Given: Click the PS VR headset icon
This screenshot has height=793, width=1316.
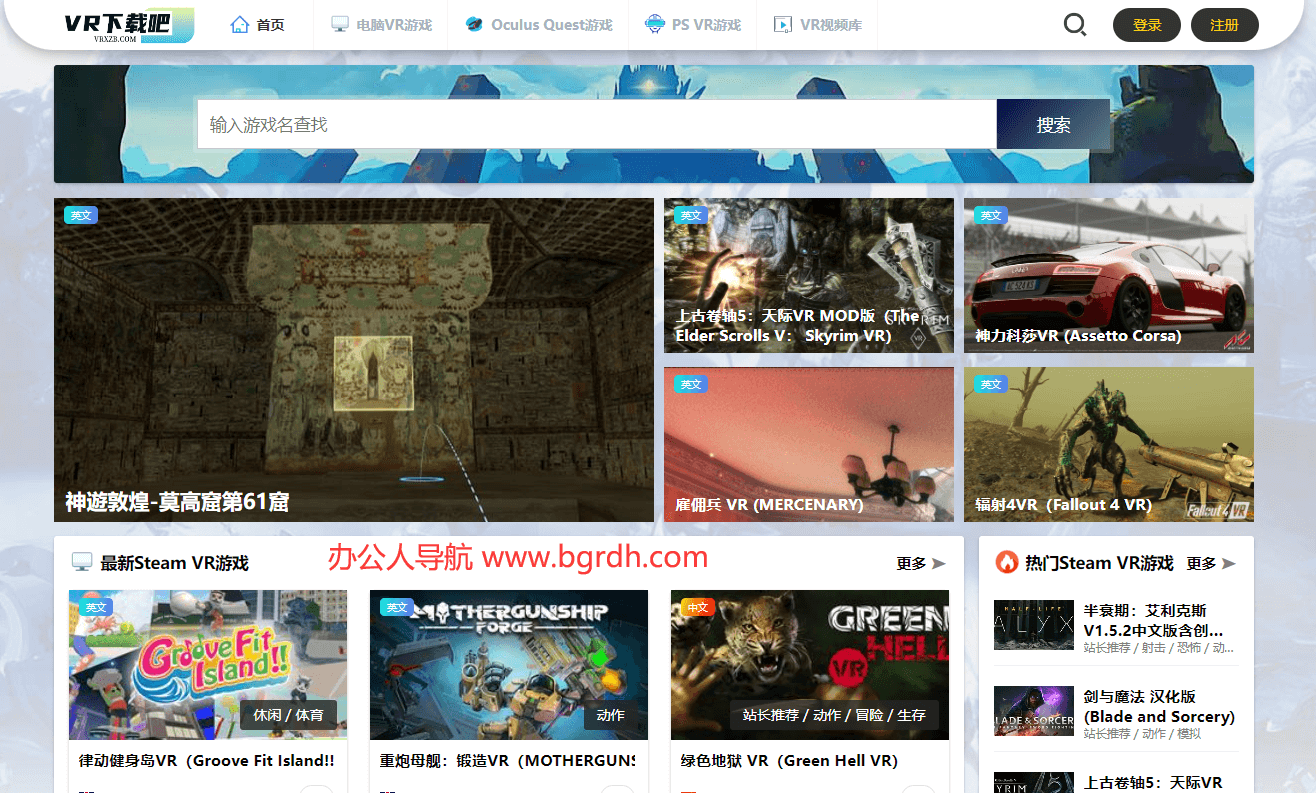Looking at the screenshot, I should point(654,25).
